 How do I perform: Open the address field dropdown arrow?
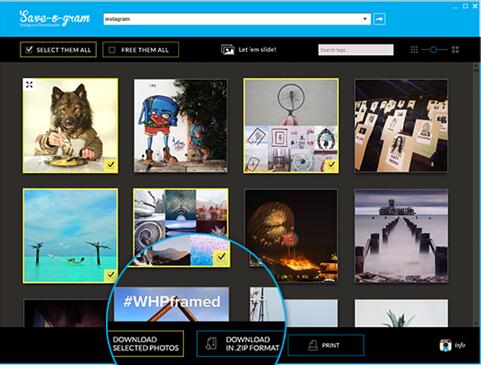coord(365,19)
